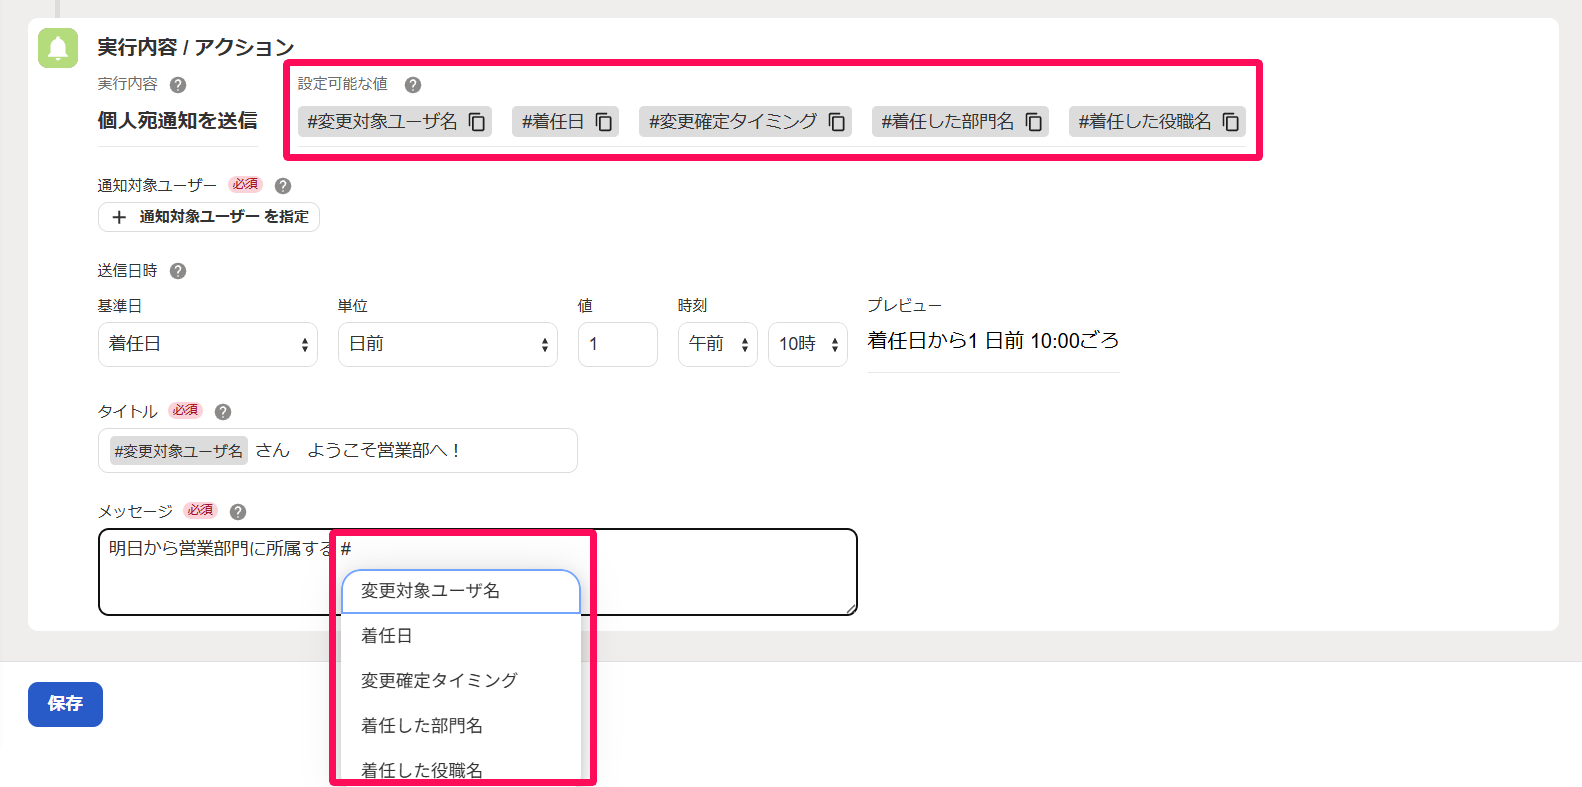This screenshot has width=1582, height=787.
Task: Click the 値 number input field
Action: (618, 344)
